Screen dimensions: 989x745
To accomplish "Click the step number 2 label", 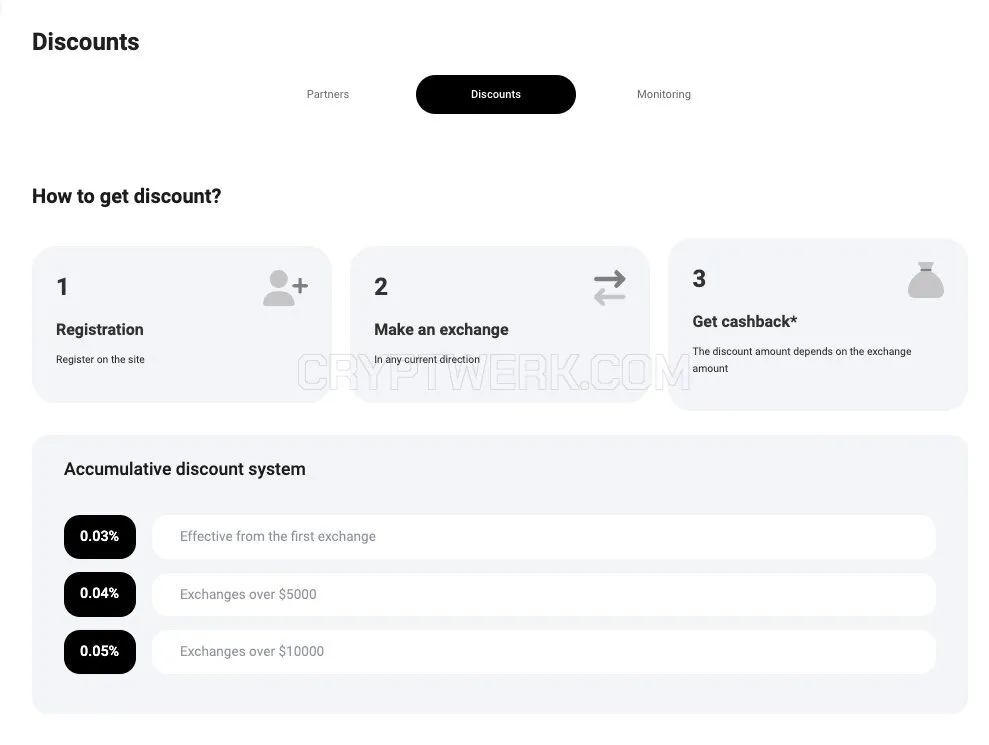I will click(381, 287).
